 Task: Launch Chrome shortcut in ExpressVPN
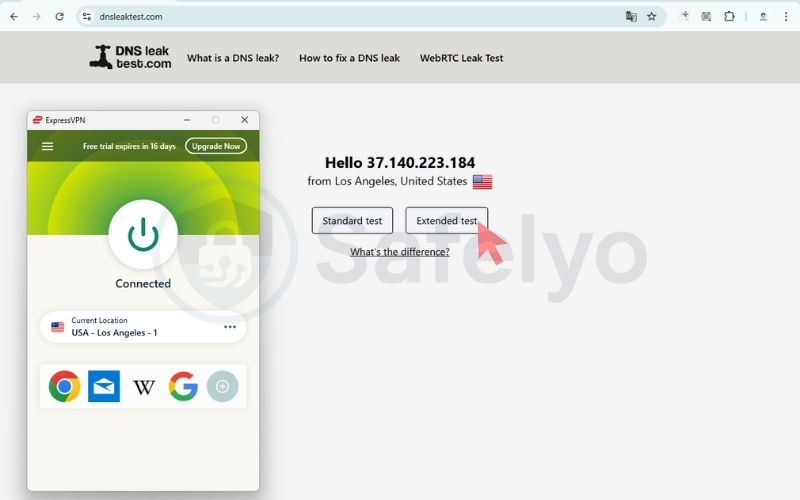(x=64, y=386)
